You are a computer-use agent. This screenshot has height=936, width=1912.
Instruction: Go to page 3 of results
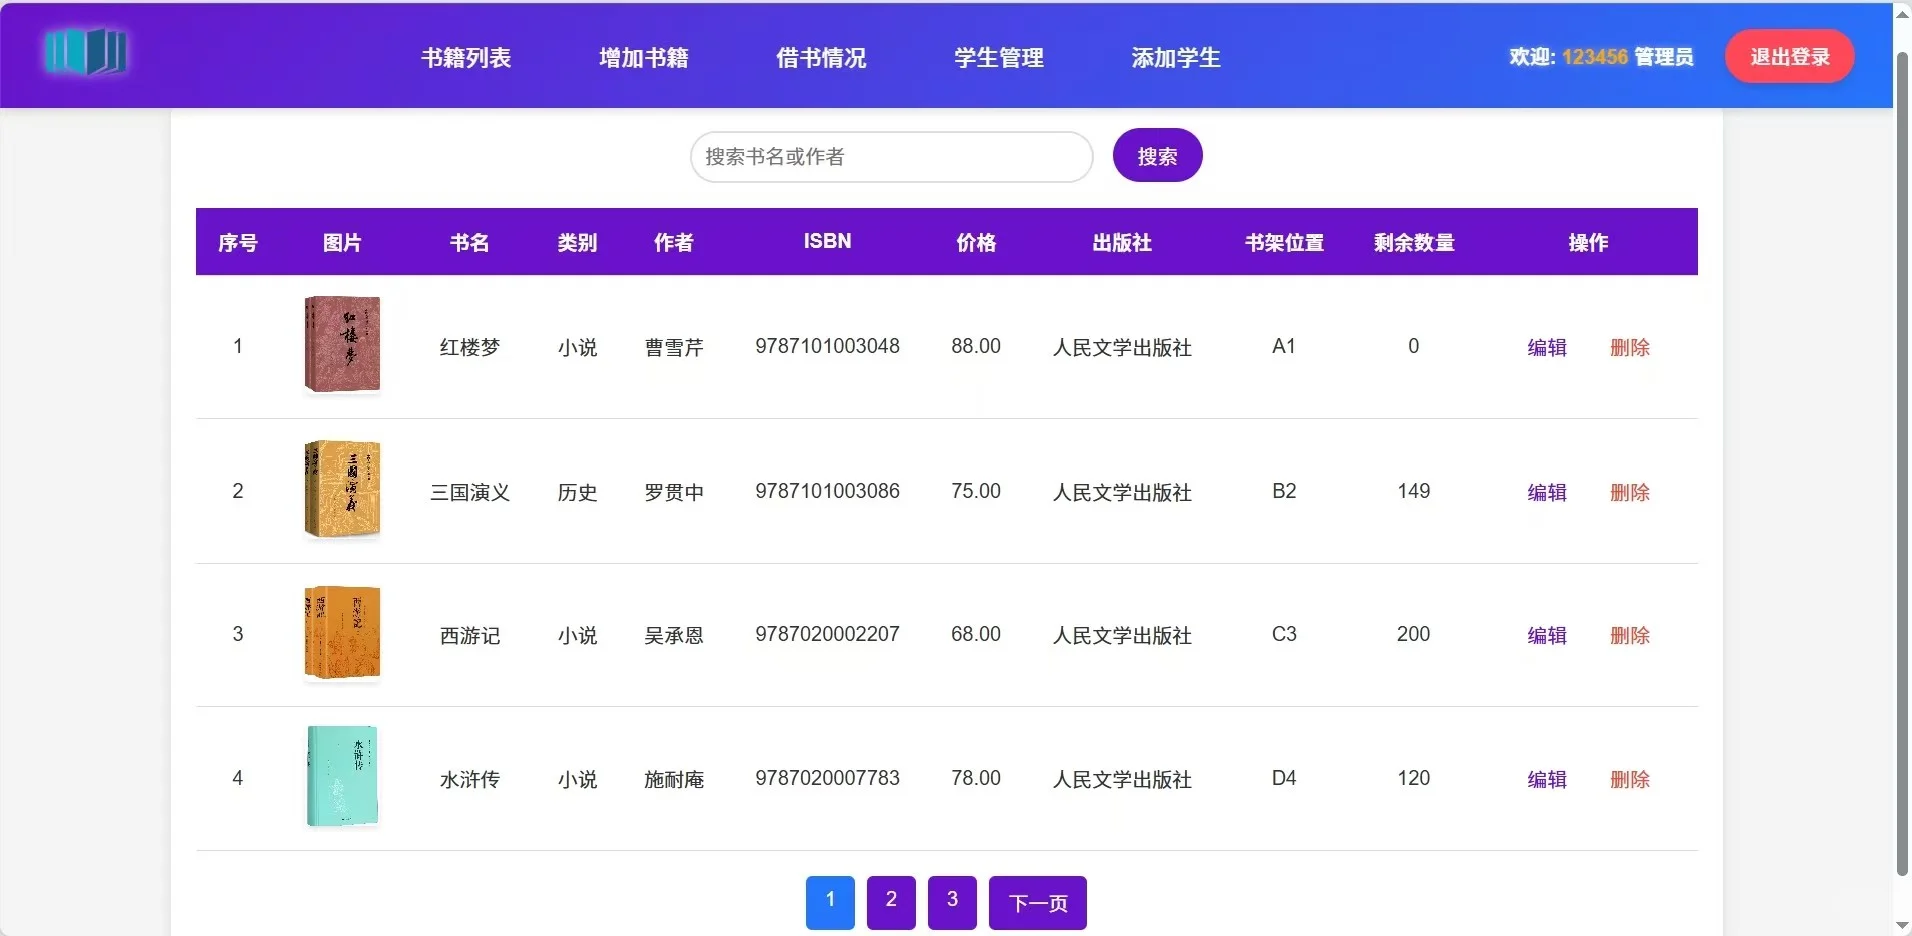(x=951, y=901)
